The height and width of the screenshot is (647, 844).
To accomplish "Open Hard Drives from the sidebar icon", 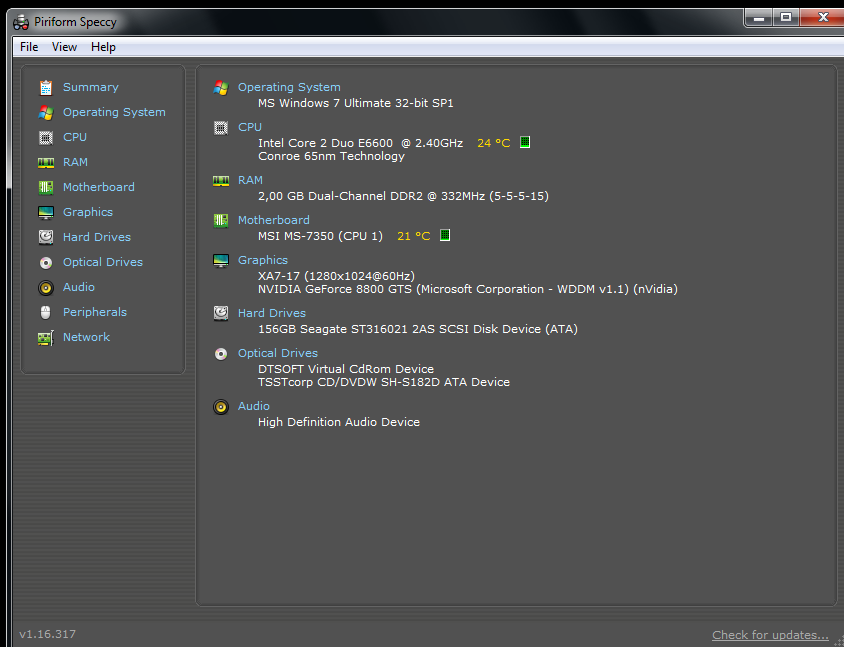I will (46, 237).
